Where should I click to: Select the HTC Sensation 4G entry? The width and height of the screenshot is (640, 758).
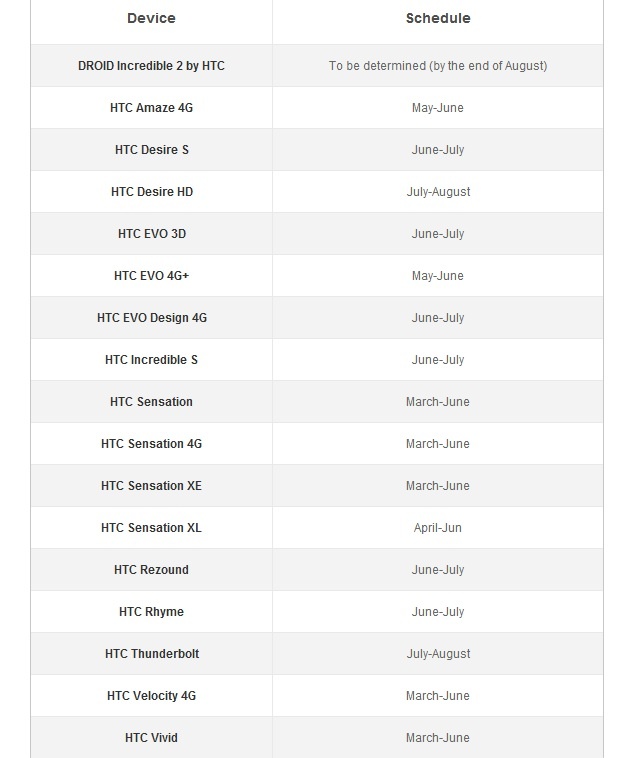coord(151,444)
